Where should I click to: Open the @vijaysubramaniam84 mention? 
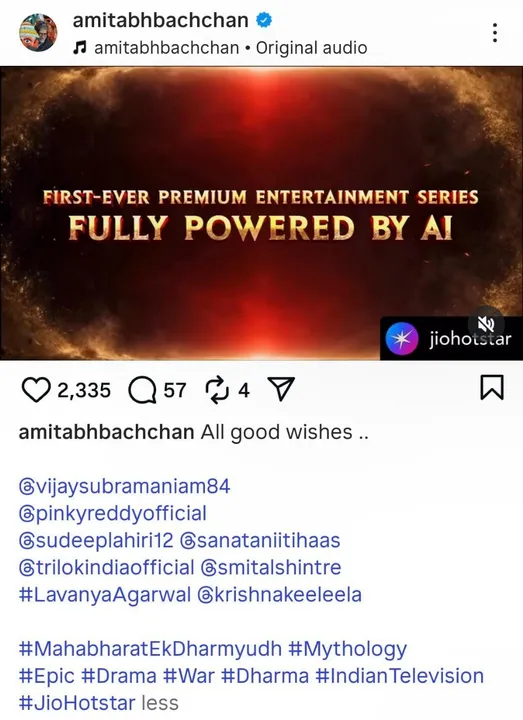(x=124, y=486)
